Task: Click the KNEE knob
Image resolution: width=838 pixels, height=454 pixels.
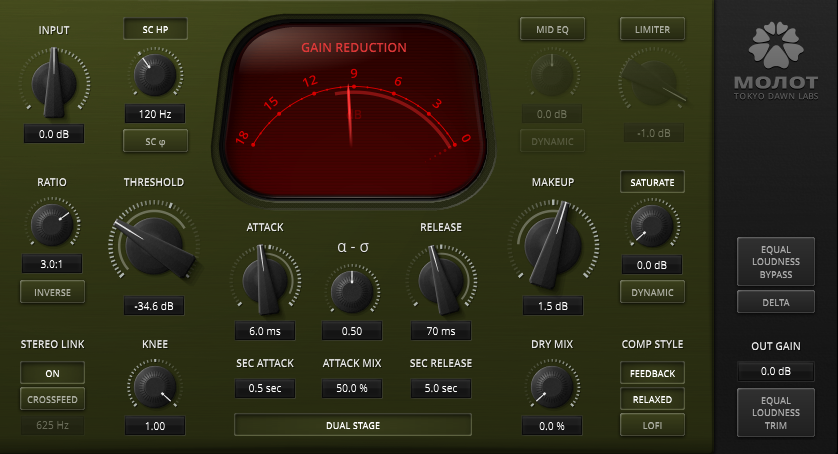Action: (x=155, y=387)
